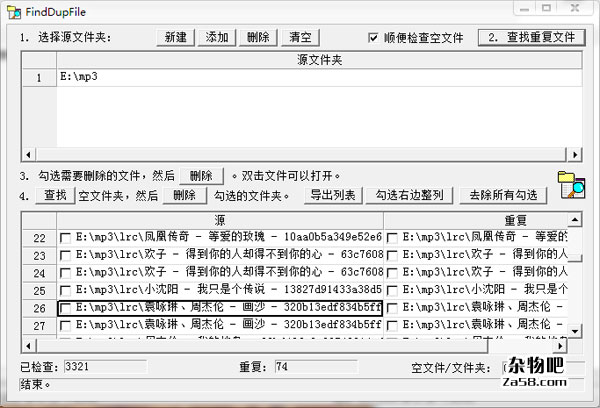Toggle the 顺便检查空文件 checkbox
The image size is (600, 408).
[373, 38]
